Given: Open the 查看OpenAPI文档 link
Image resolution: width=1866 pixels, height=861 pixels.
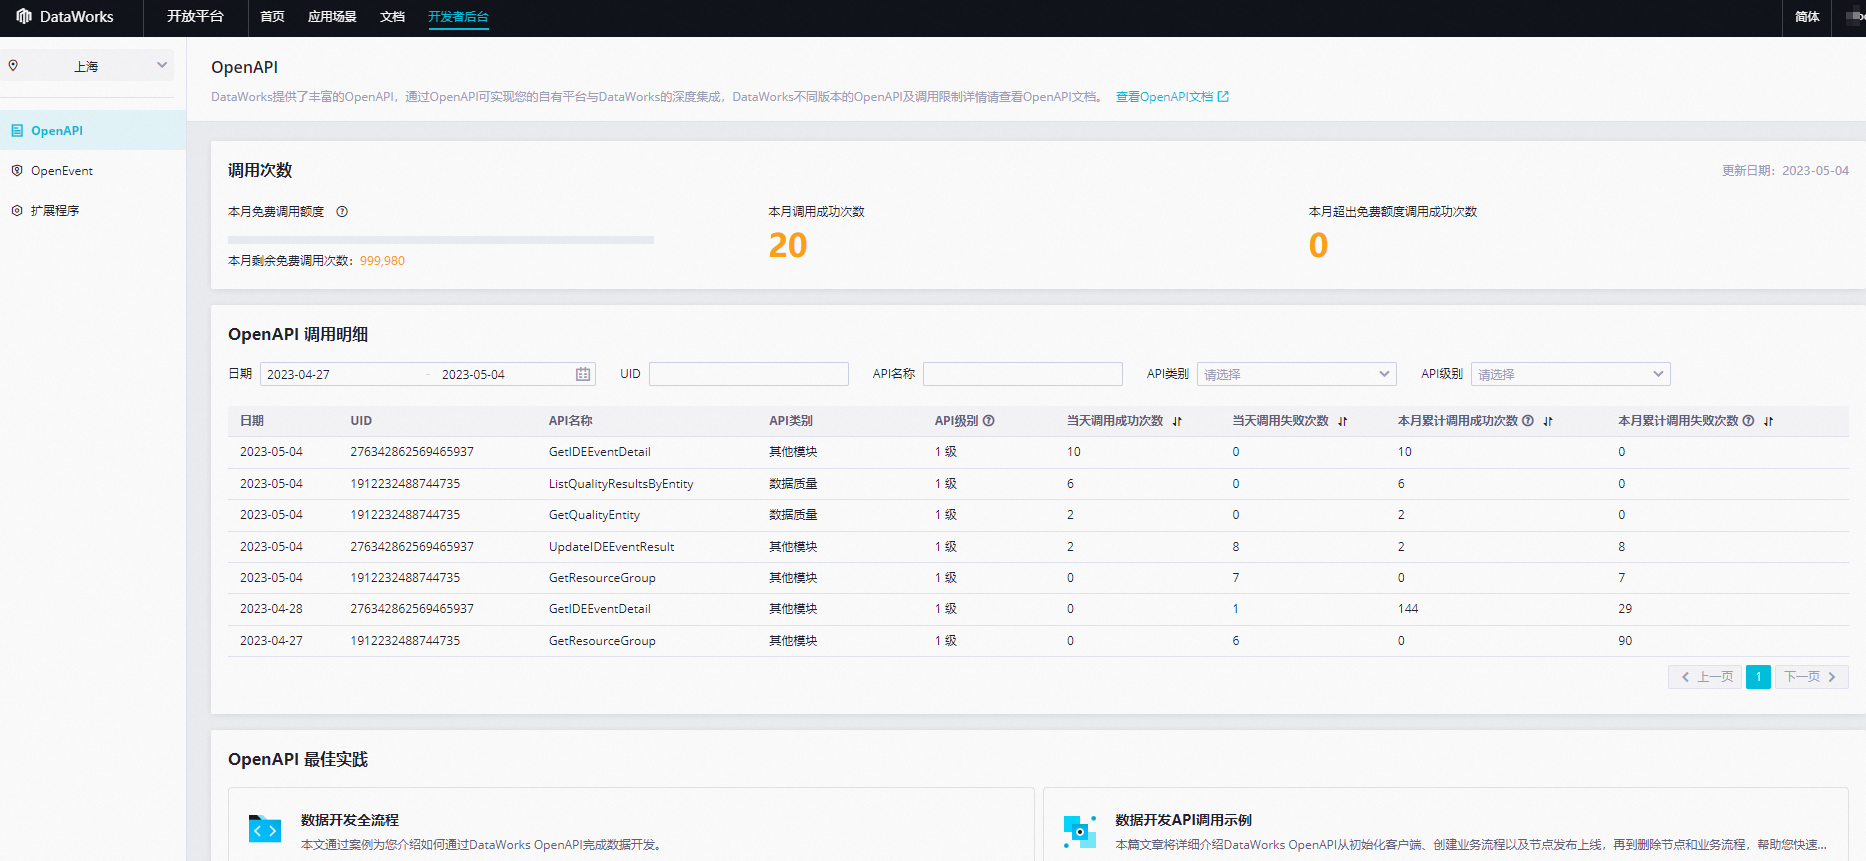Looking at the screenshot, I should (1164, 97).
